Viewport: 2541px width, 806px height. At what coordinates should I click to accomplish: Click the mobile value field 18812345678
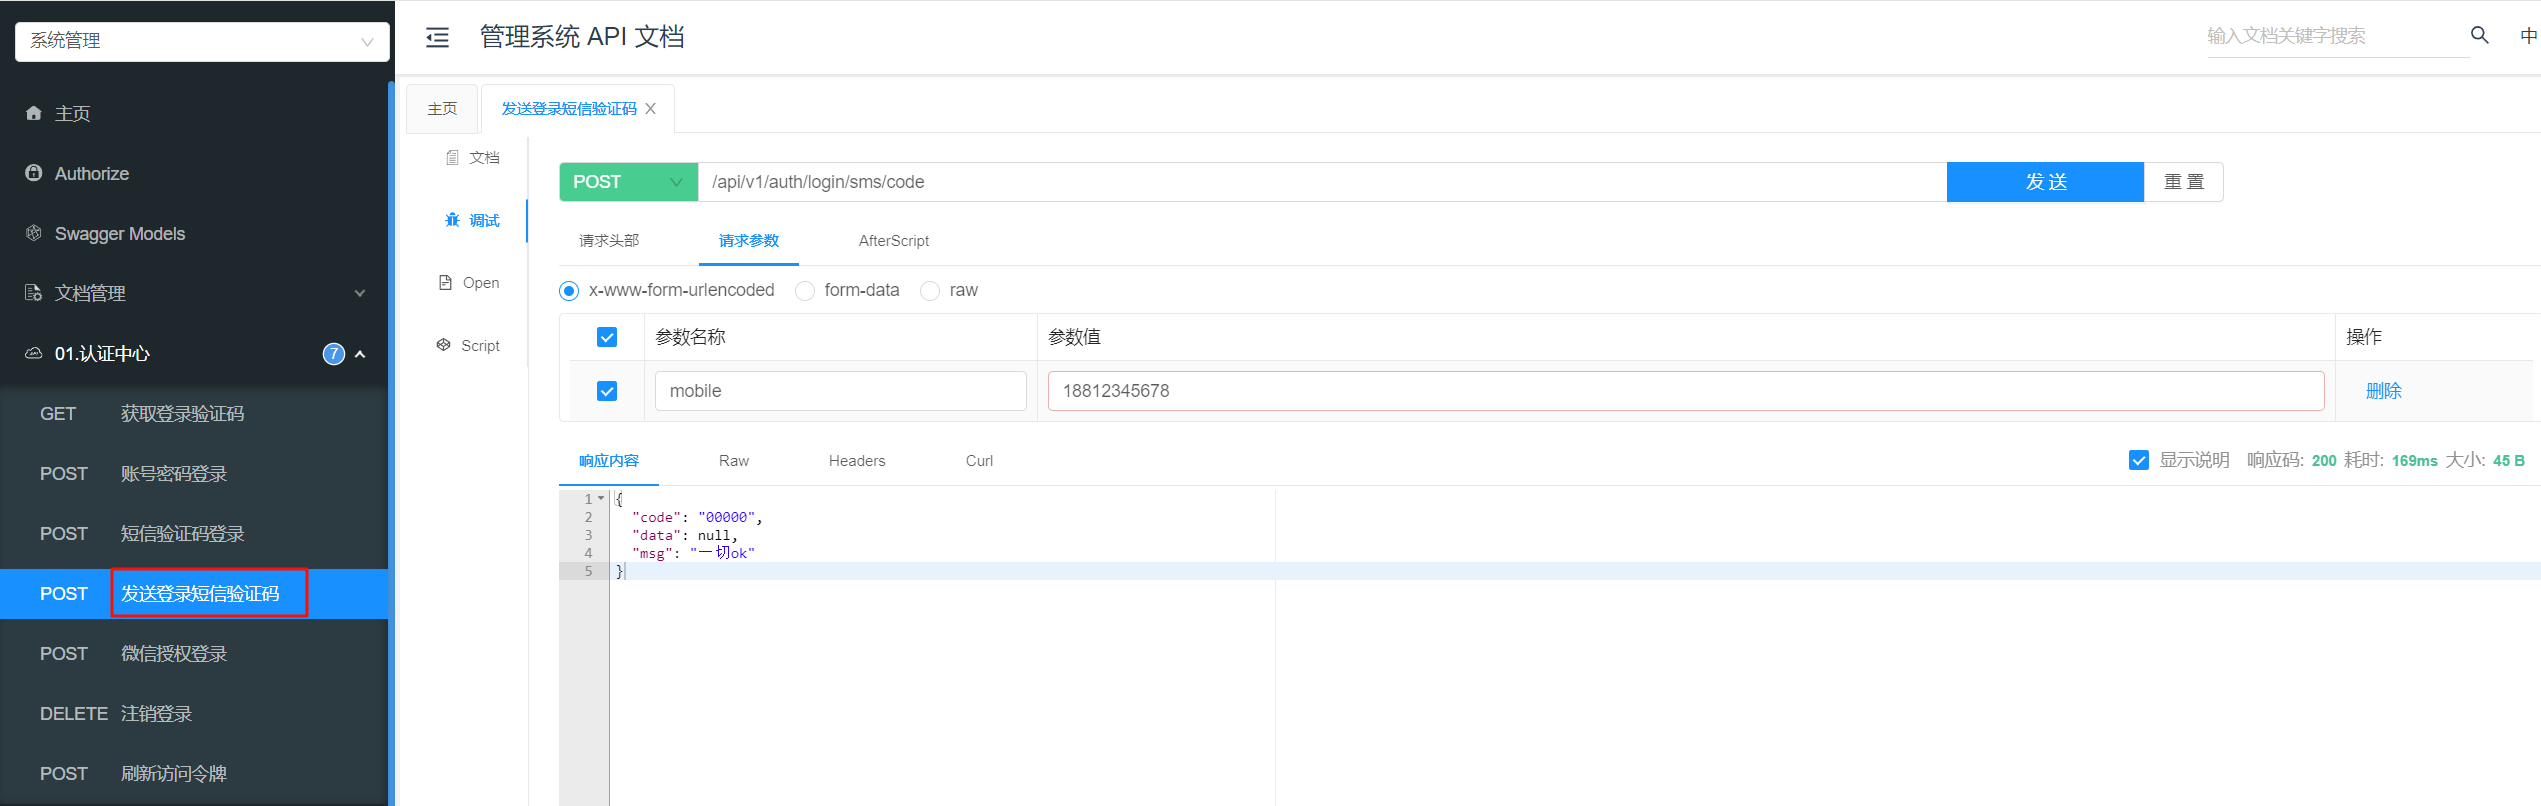[1686, 391]
